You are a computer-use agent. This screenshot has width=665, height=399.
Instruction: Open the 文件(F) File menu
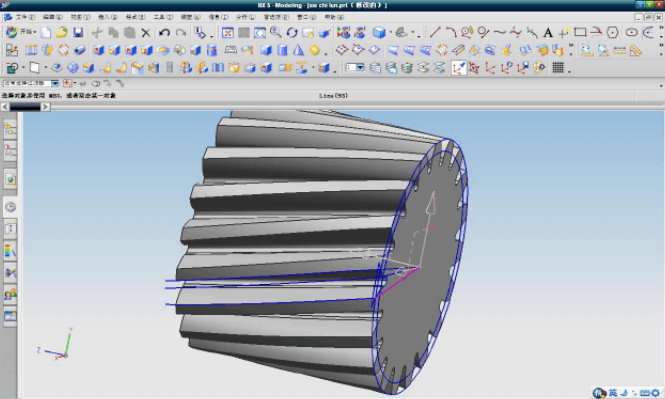click(x=25, y=17)
